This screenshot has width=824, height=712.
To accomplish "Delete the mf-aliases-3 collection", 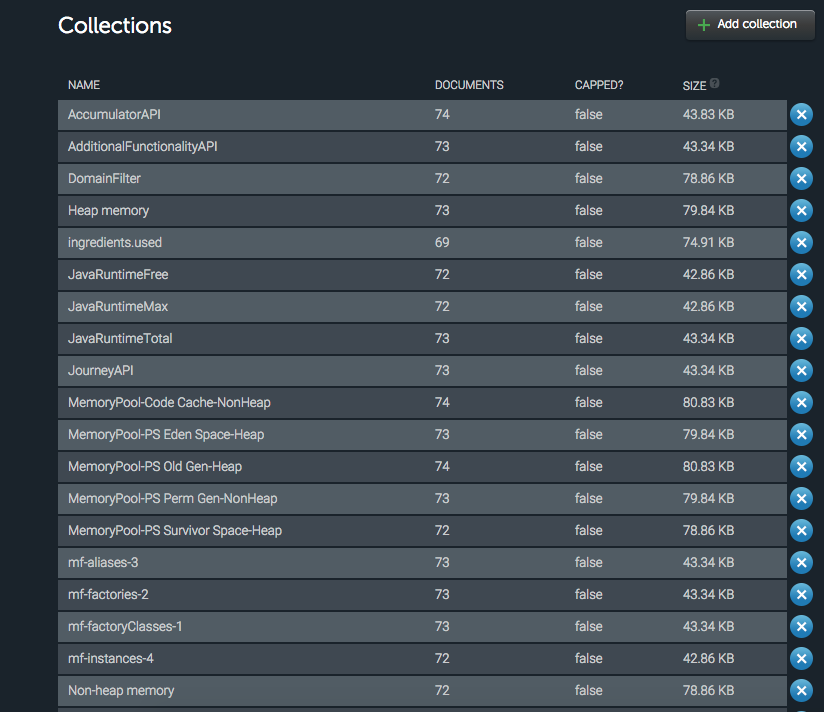I will (x=801, y=563).
